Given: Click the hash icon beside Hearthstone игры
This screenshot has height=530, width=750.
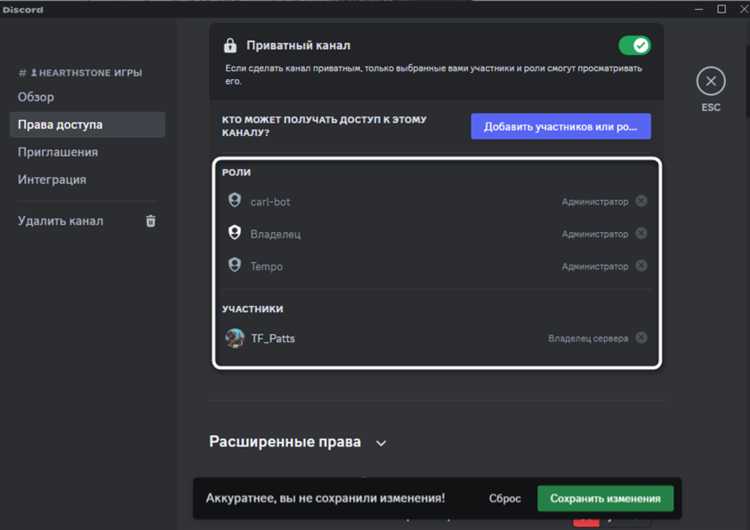Looking at the screenshot, I should click(x=22, y=73).
